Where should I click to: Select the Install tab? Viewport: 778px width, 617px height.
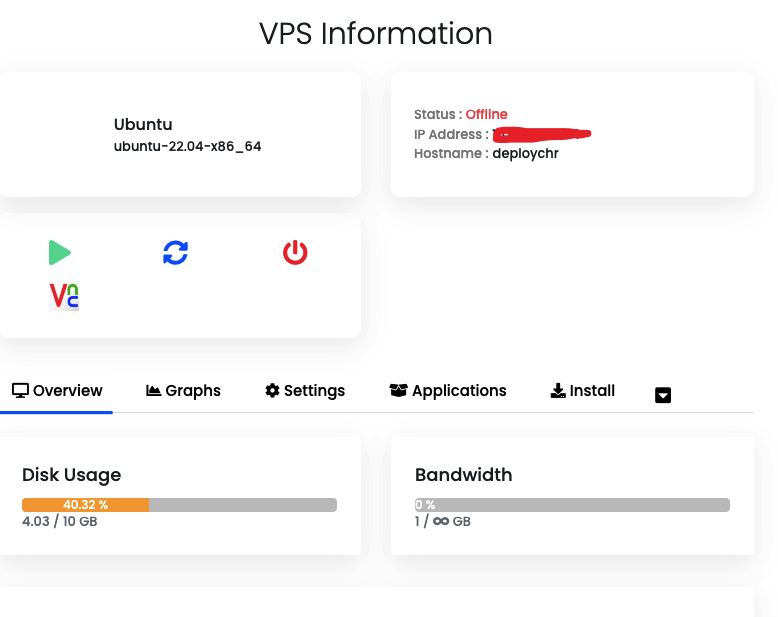click(592, 391)
